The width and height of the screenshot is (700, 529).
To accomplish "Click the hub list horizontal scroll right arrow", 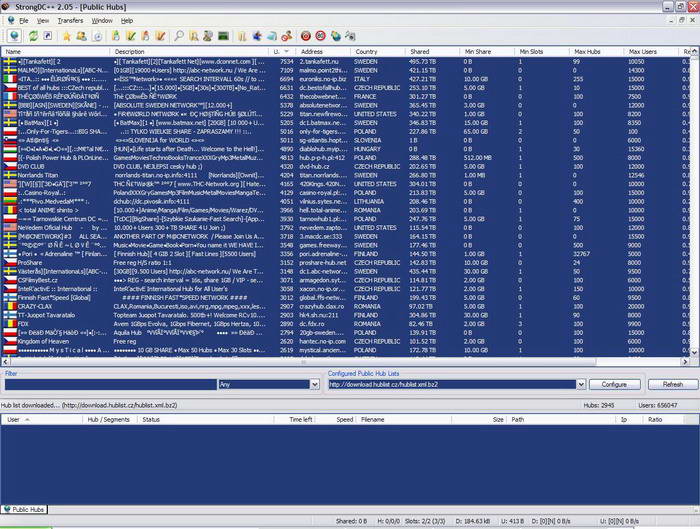I will (685, 362).
